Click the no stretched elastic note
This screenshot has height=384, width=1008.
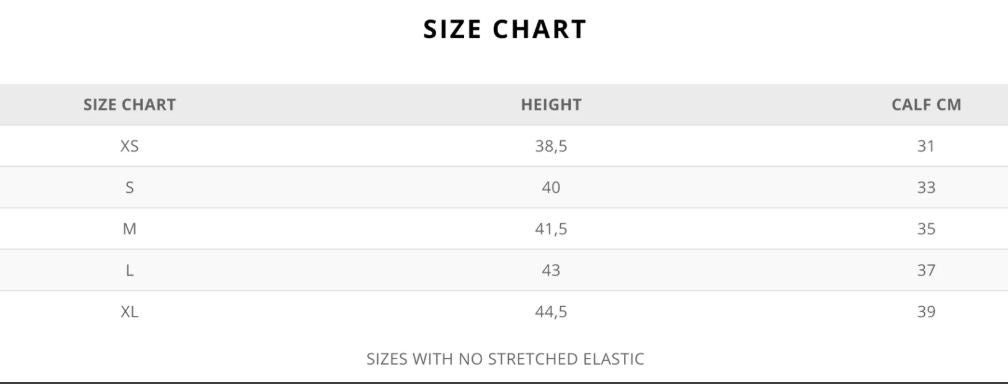(x=505, y=359)
